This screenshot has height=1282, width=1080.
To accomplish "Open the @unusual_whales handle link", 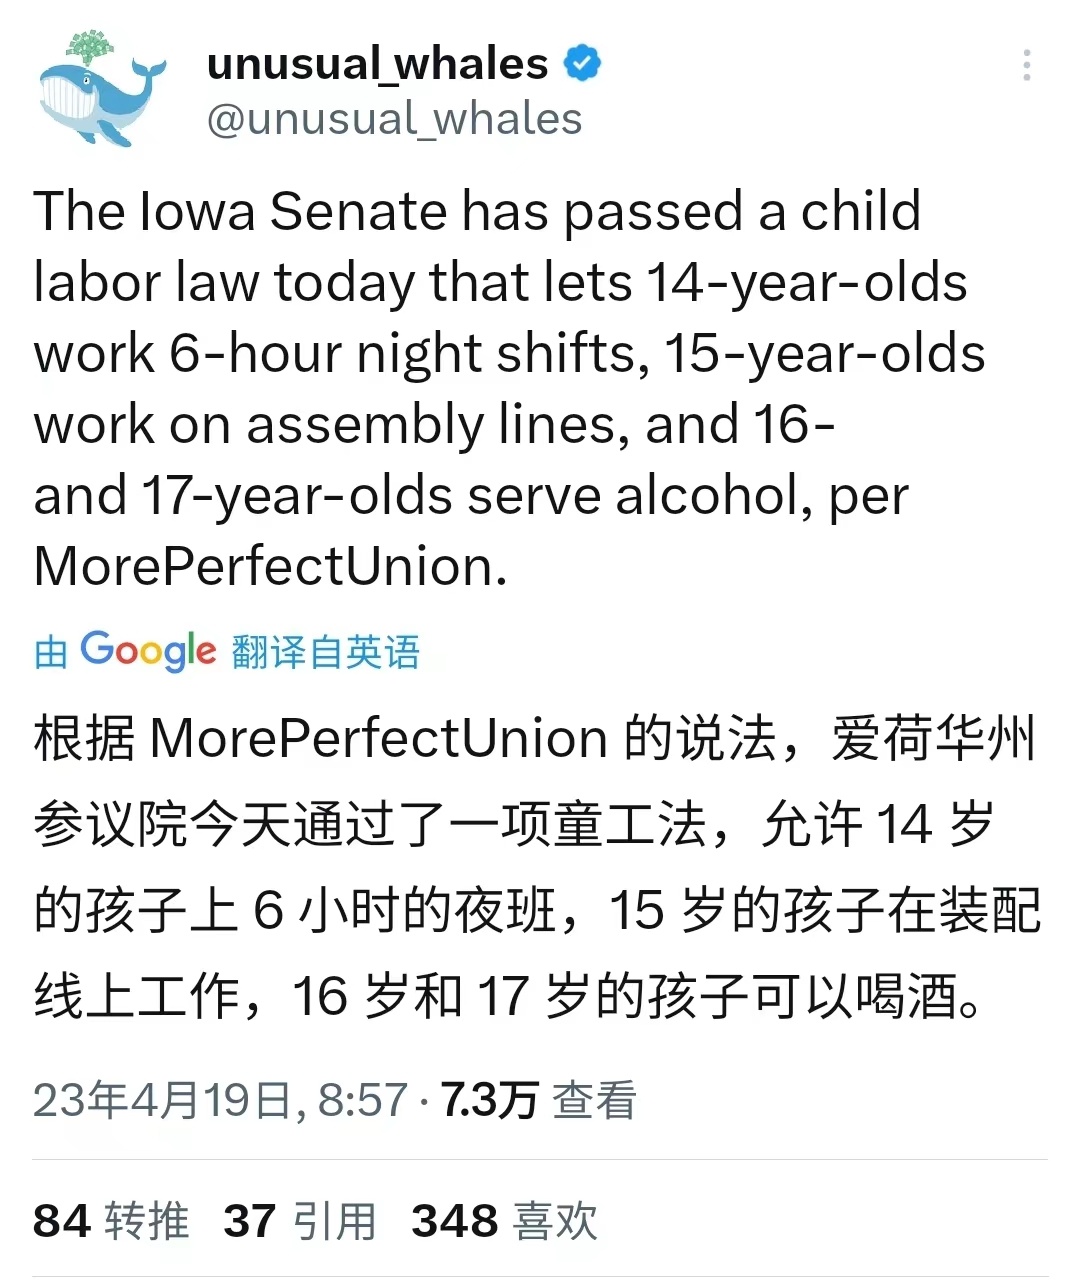I will point(394,119).
